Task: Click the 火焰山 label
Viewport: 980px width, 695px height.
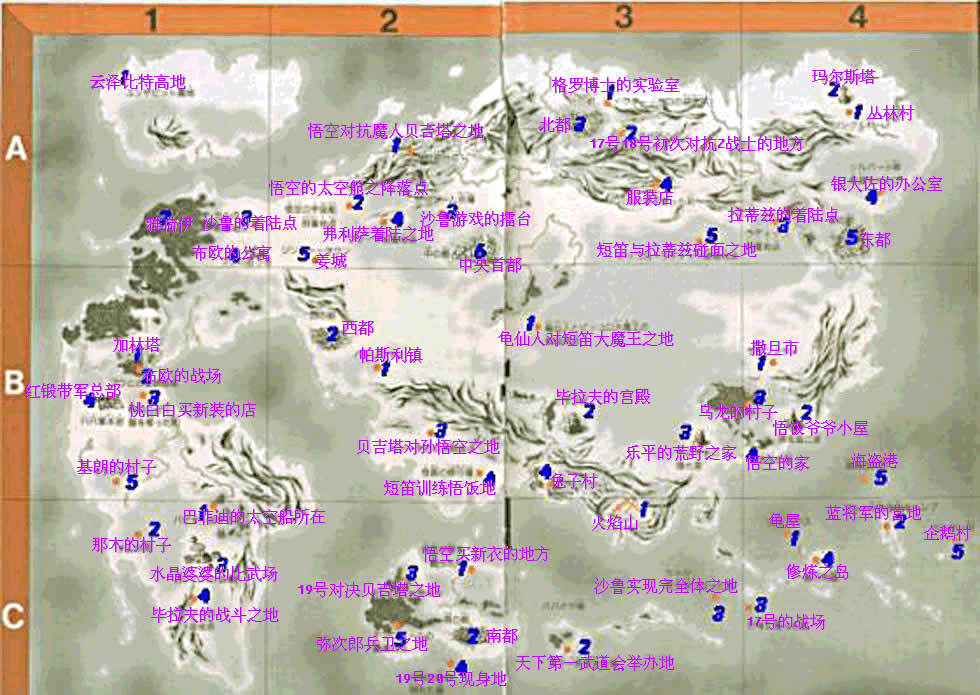Action: click(x=615, y=522)
